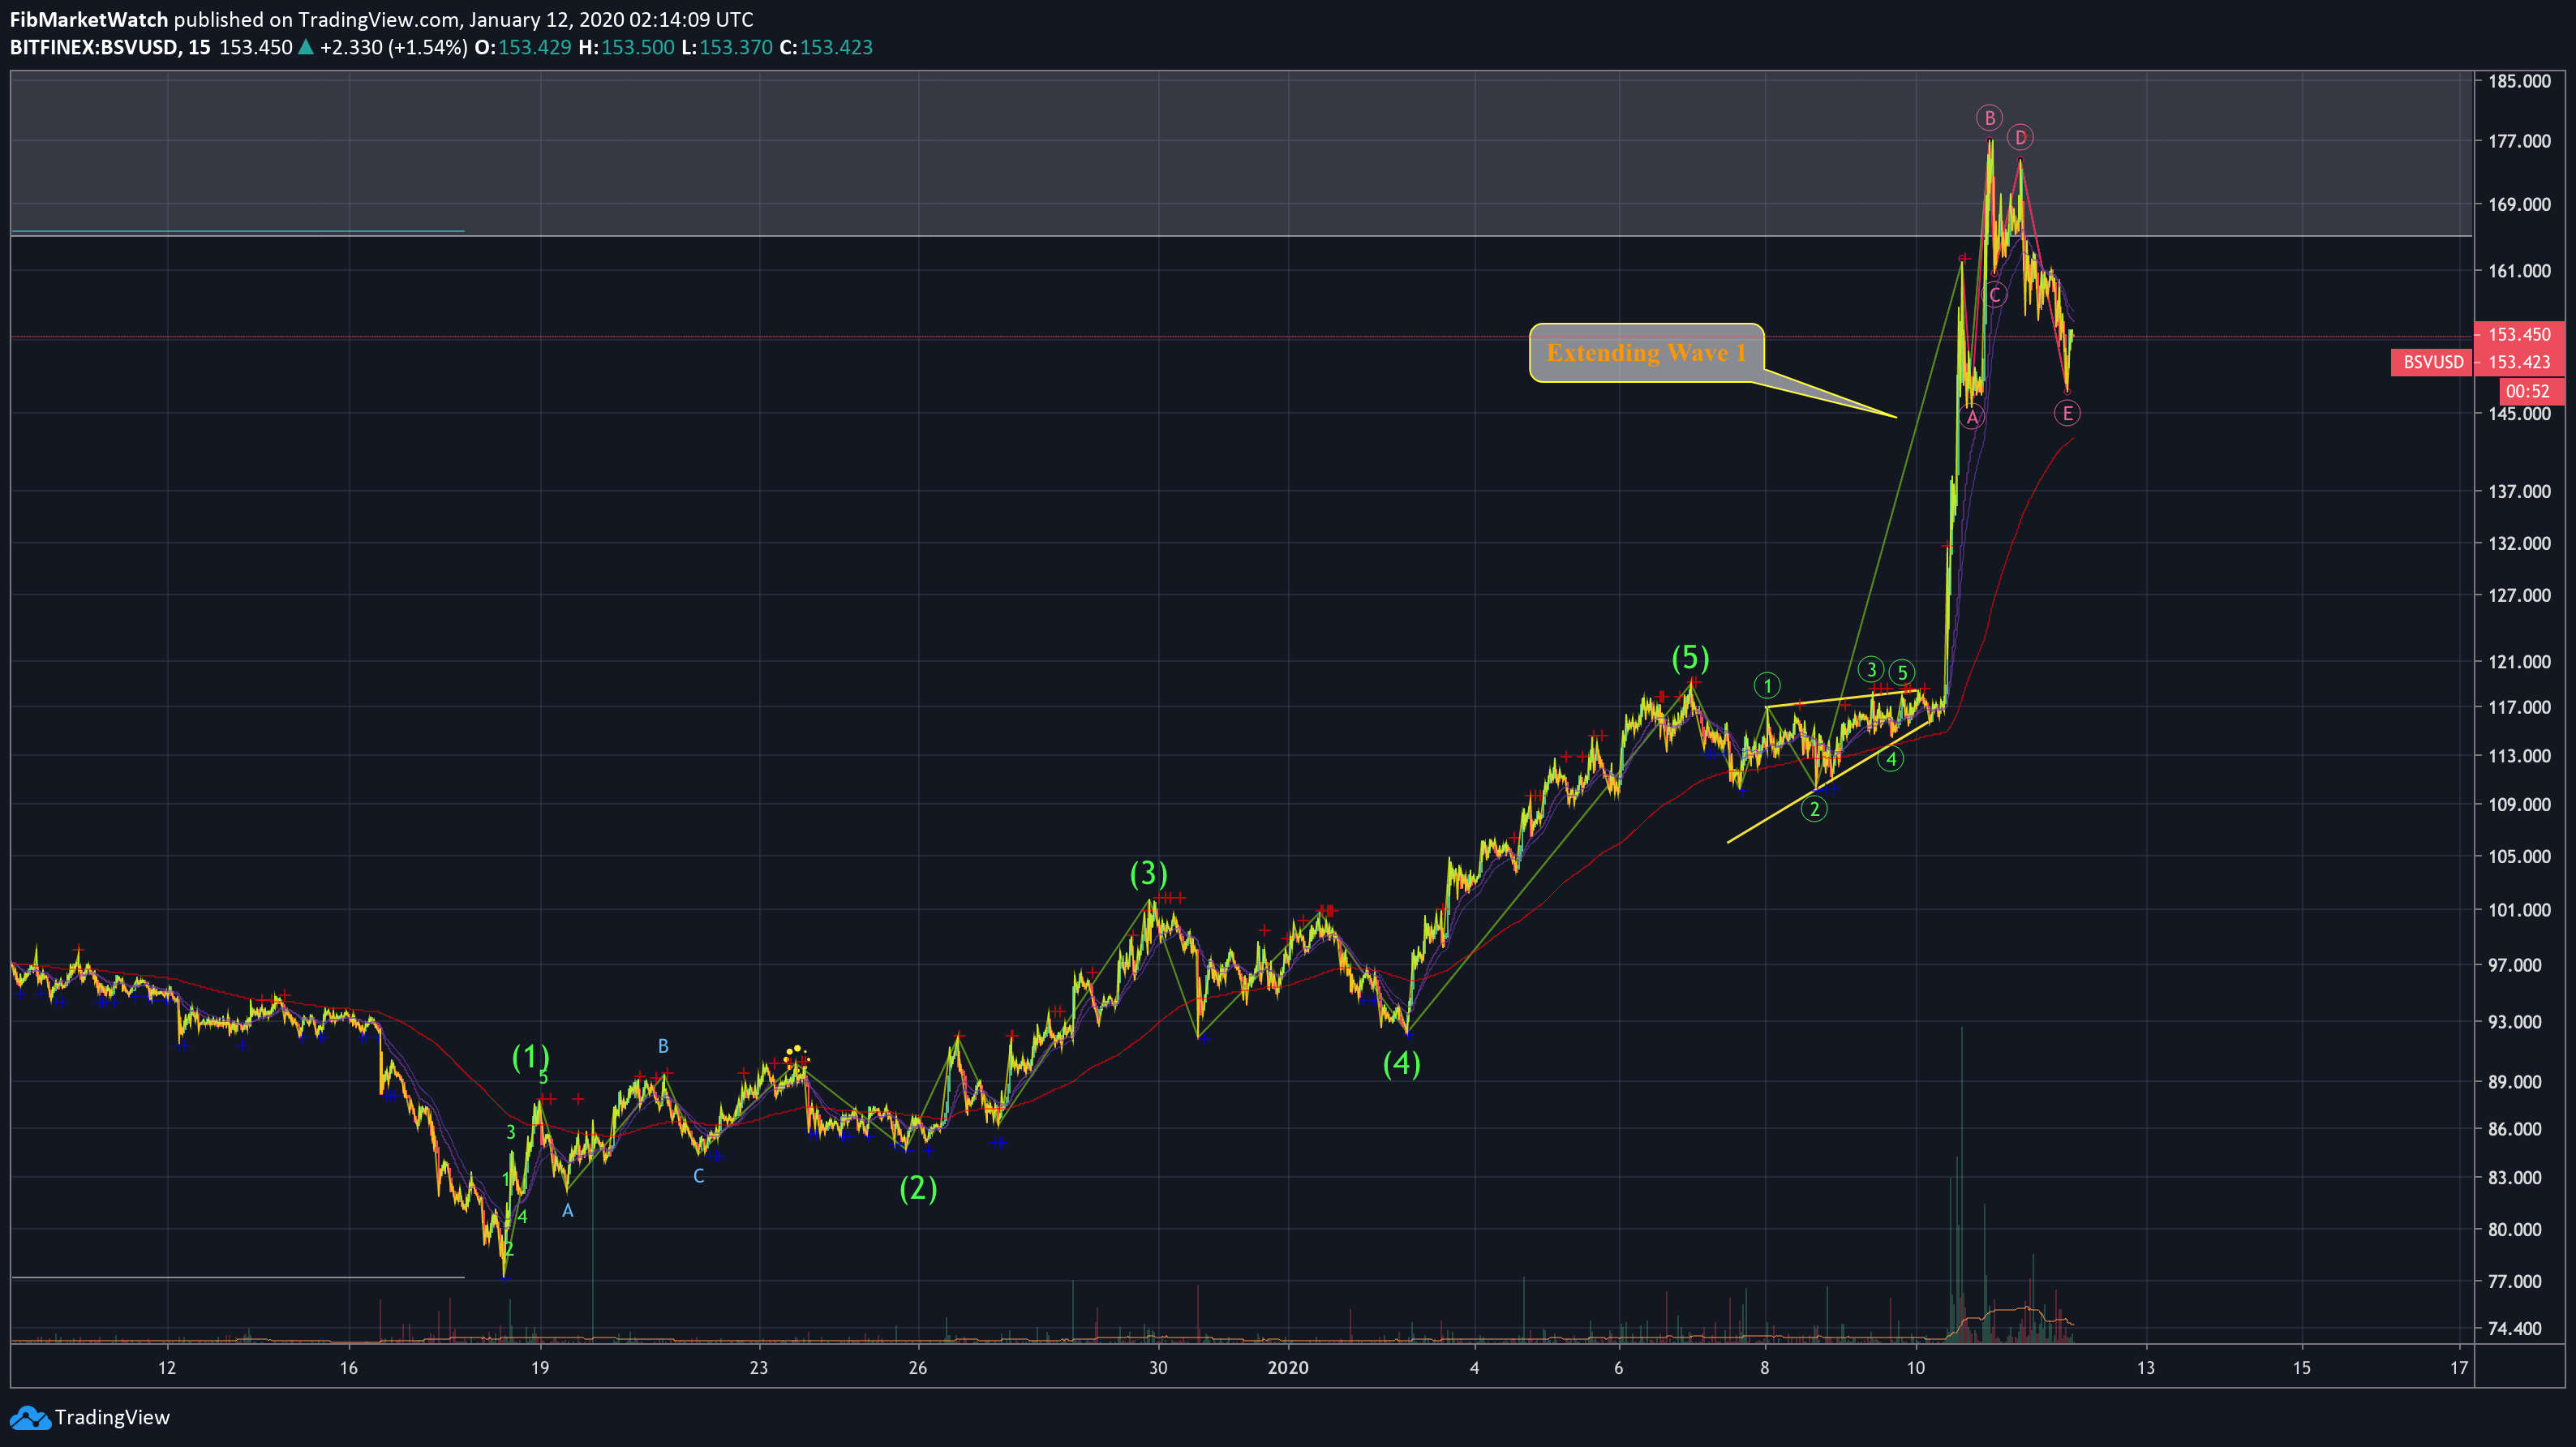Click 161.000 on the price axis
This screenshot has height=1447, width=2576.
coord(2519,271)
